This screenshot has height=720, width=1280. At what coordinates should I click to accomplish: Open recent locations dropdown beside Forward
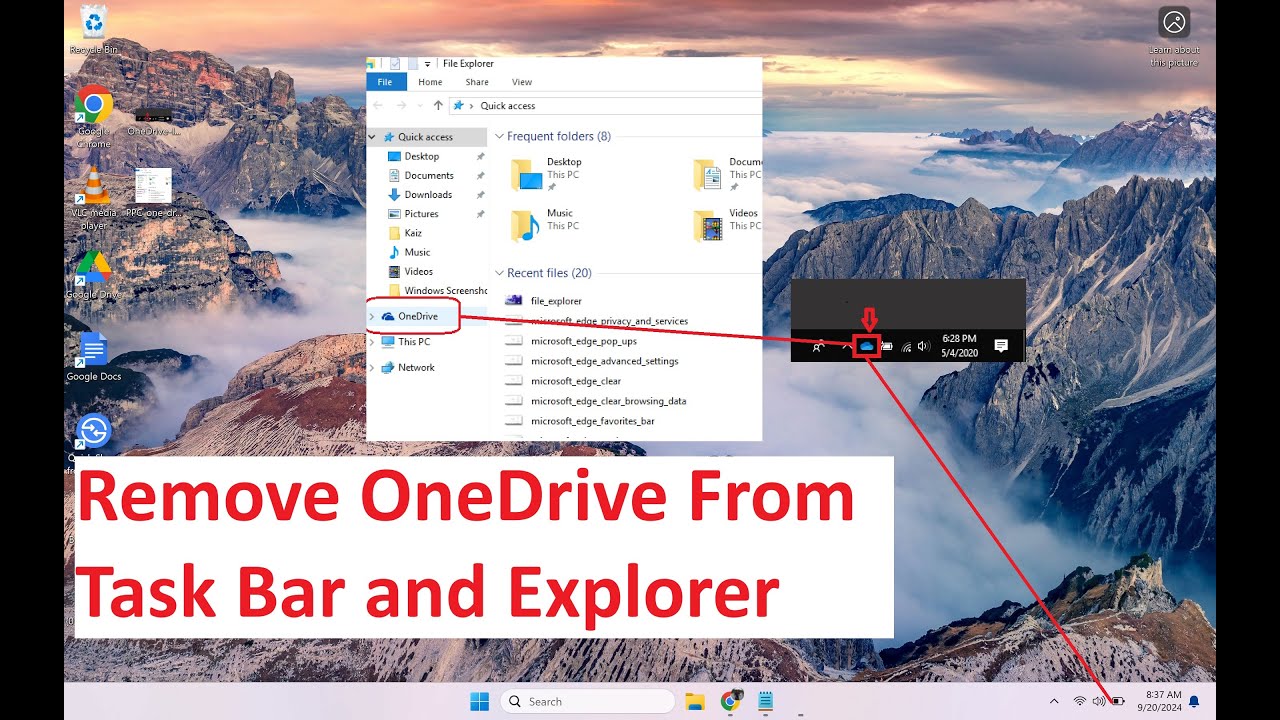coord(419,105)
